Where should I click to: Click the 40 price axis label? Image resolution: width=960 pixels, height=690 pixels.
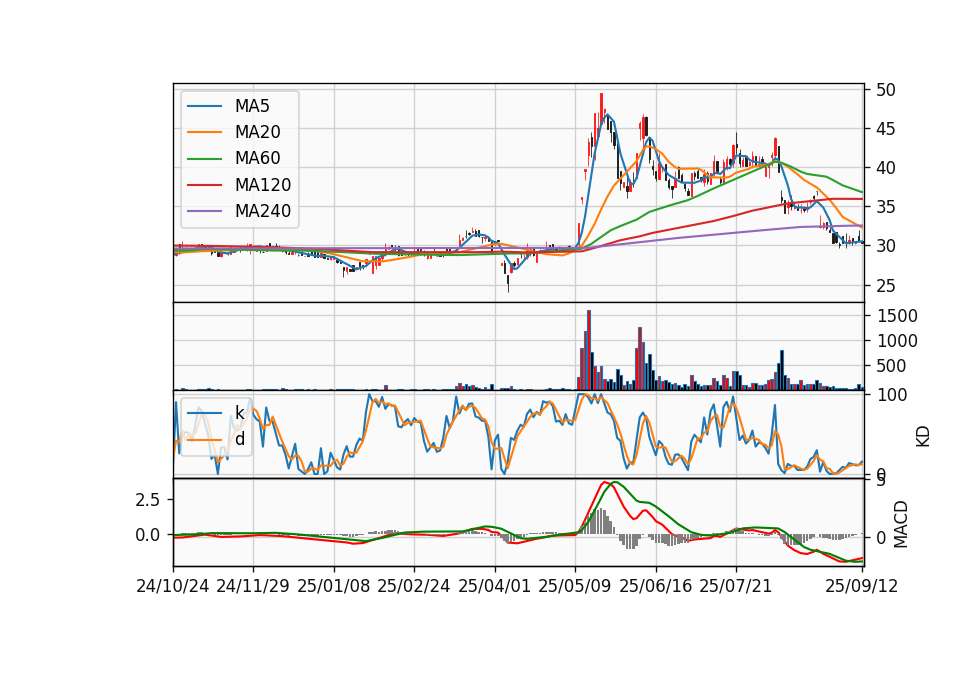[x=886, y=168]
